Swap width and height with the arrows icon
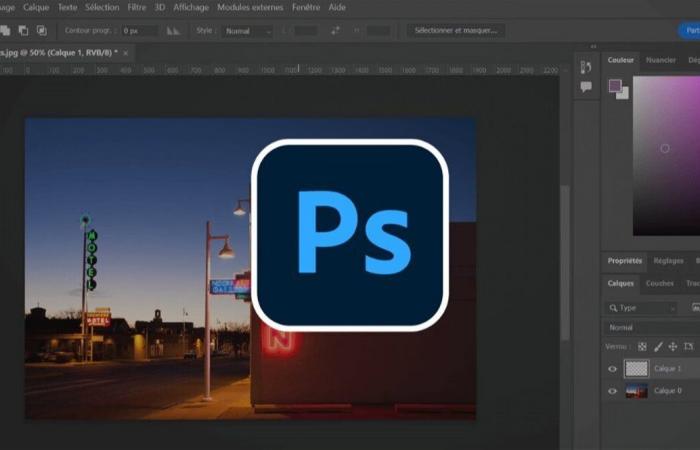 tap(335, 30)
